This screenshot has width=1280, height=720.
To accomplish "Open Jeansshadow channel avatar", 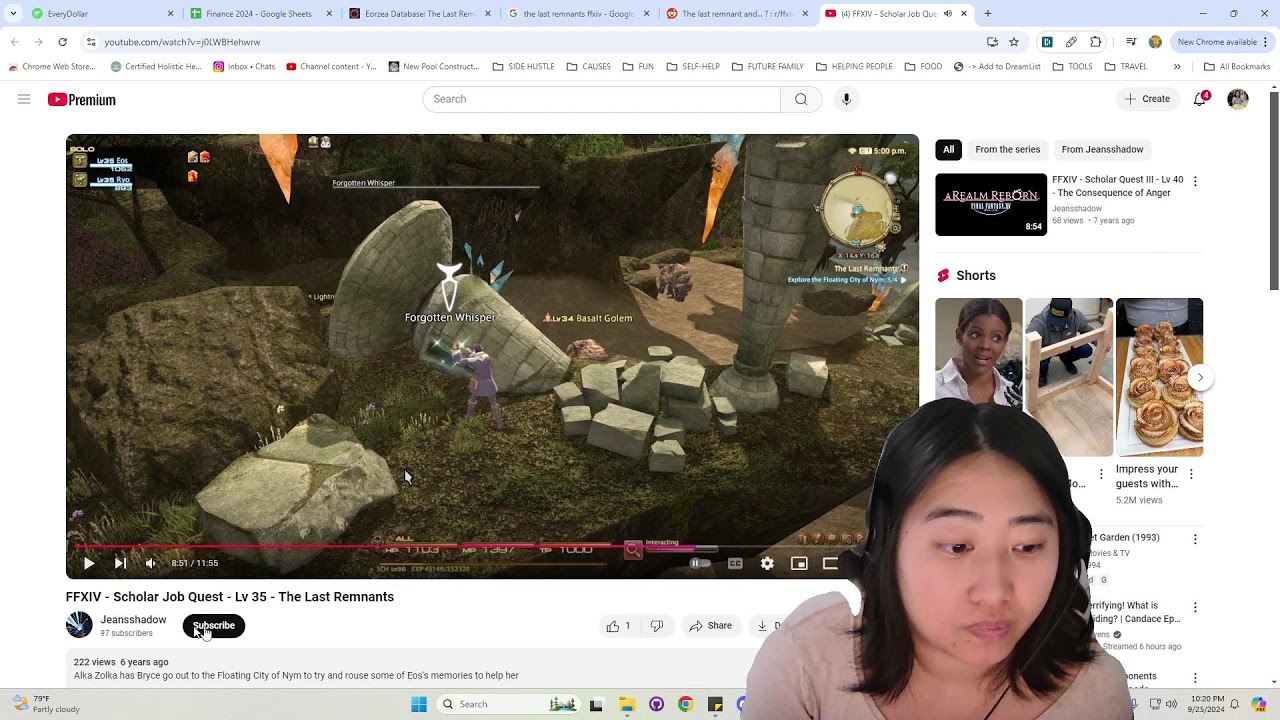I will (79, 625).
